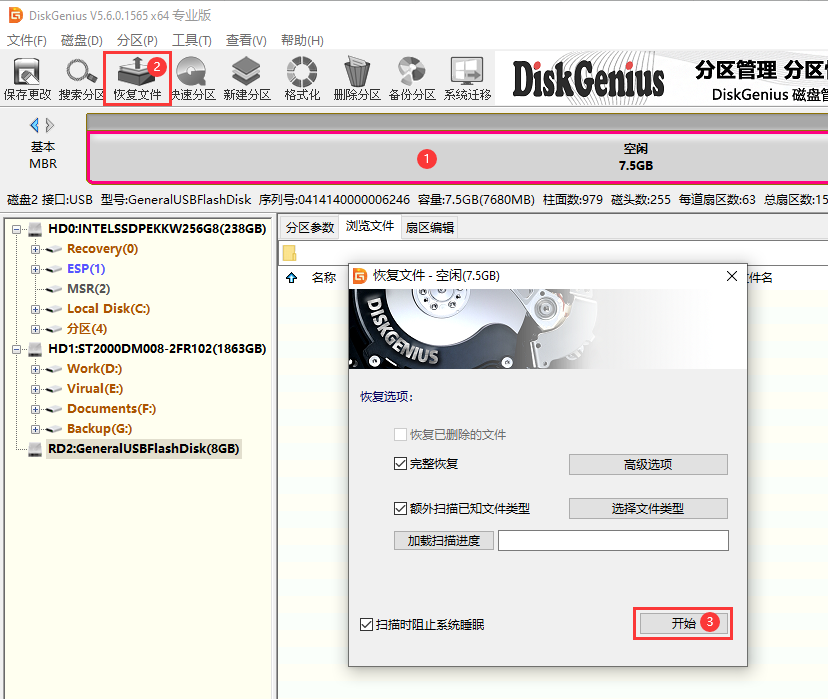This screenshot has width=828, height=699.
Task: Expand the Local Disk(C:) node
Action: pyautogui.click(x=35, y=309)
